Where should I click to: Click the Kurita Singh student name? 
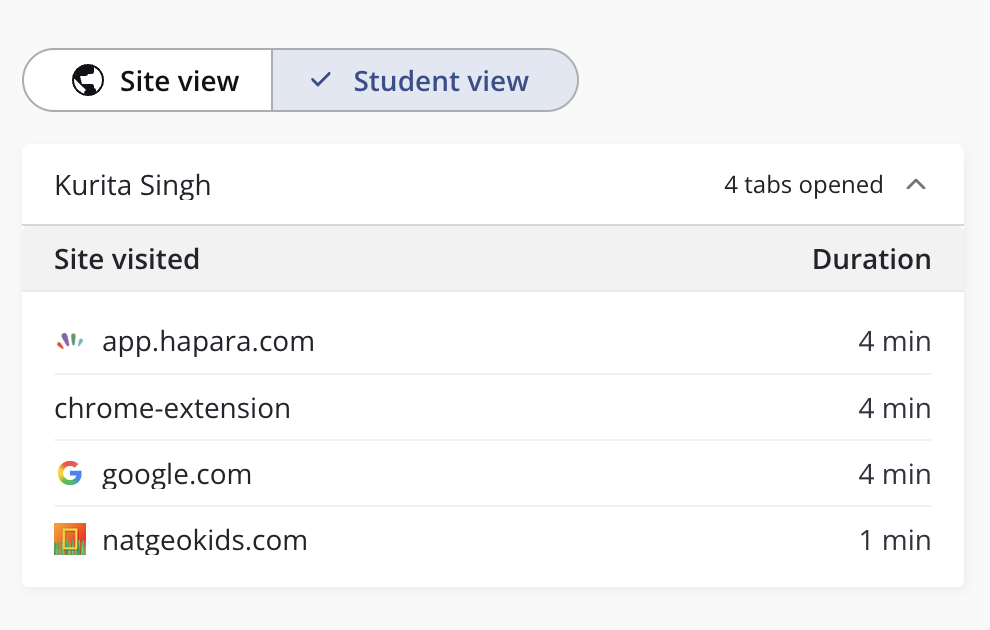coord(132,185)
